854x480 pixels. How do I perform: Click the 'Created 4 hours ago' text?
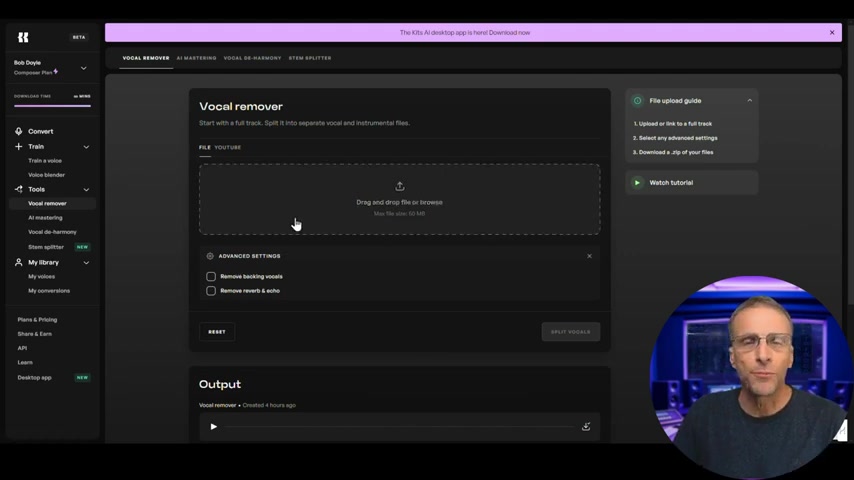coord(269,405)
